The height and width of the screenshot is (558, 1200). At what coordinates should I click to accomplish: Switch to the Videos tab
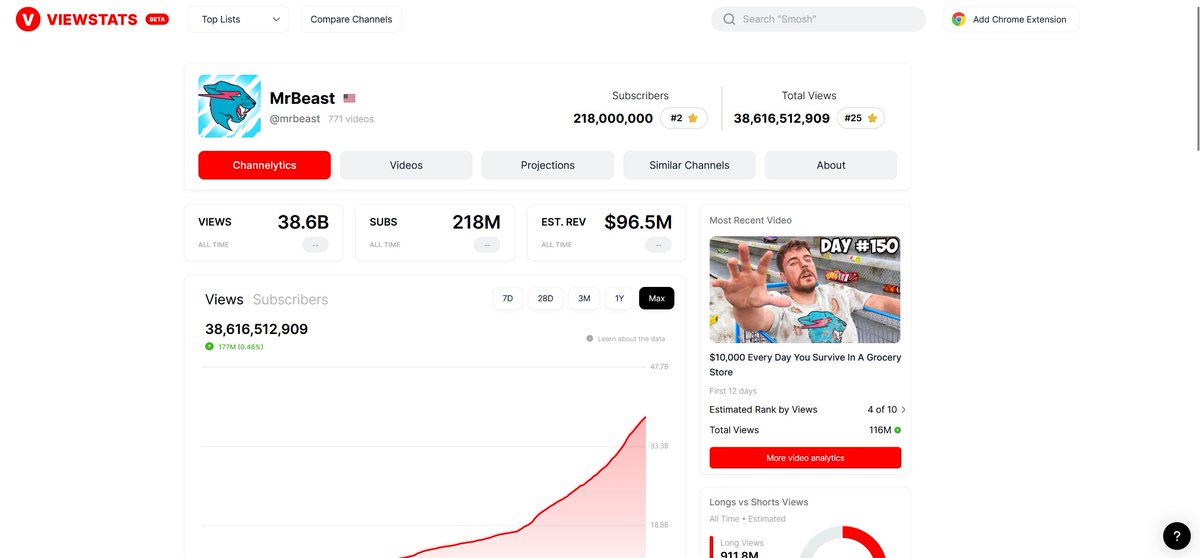406,165
